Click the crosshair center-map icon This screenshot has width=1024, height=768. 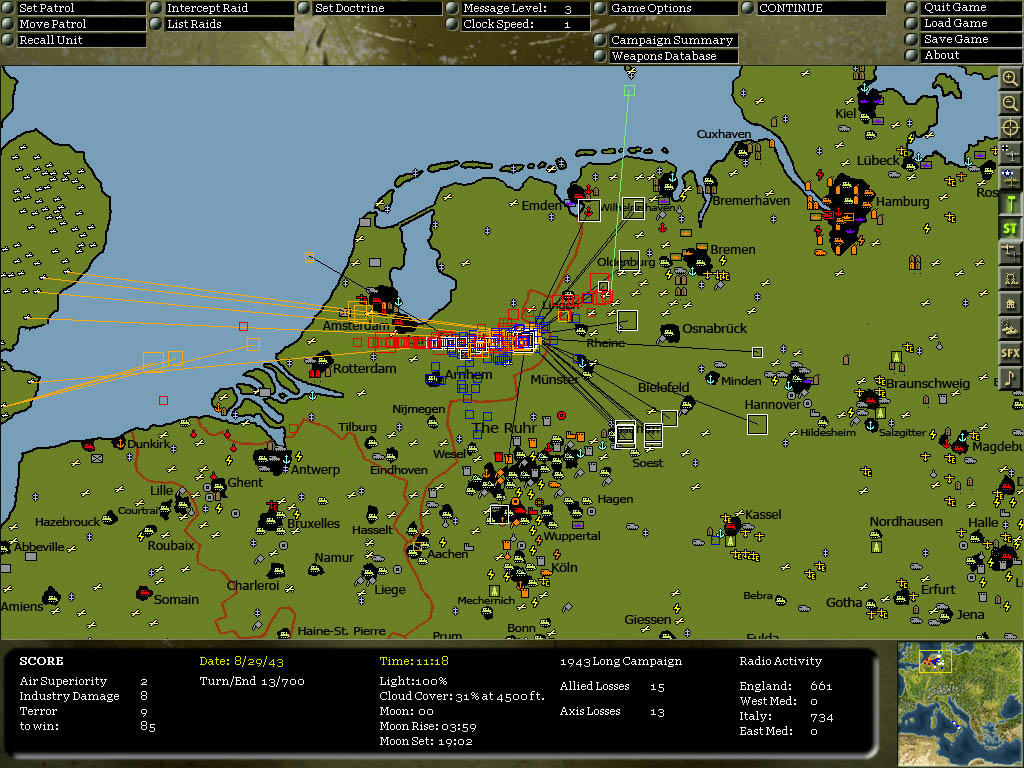[x=1010, y=128]
